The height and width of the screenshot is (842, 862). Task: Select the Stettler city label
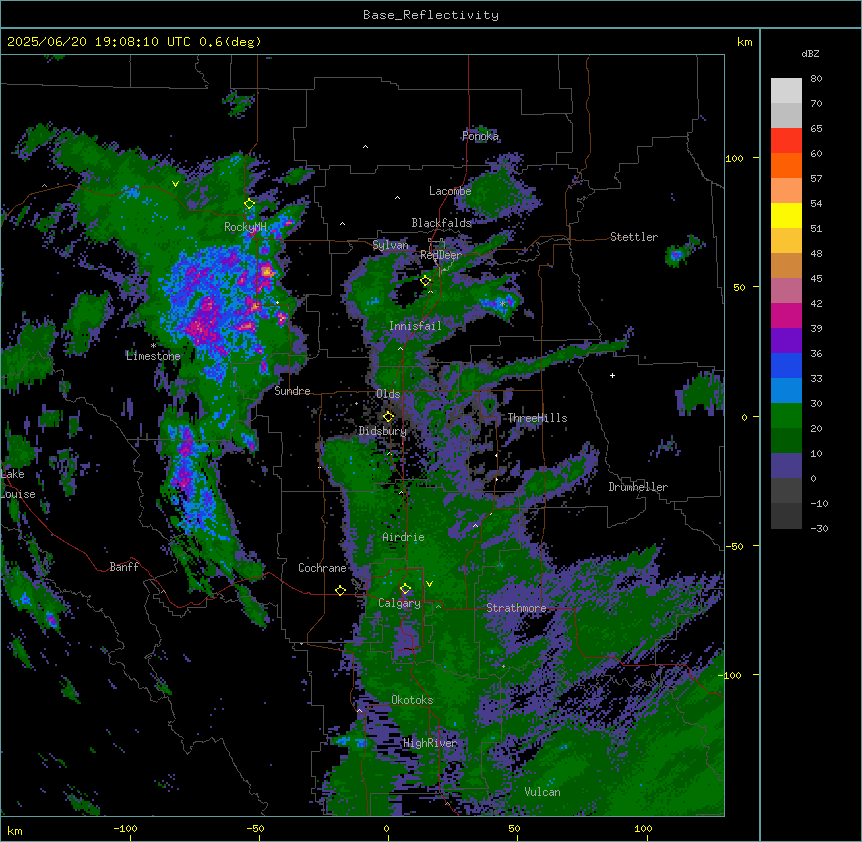(634, 237)
